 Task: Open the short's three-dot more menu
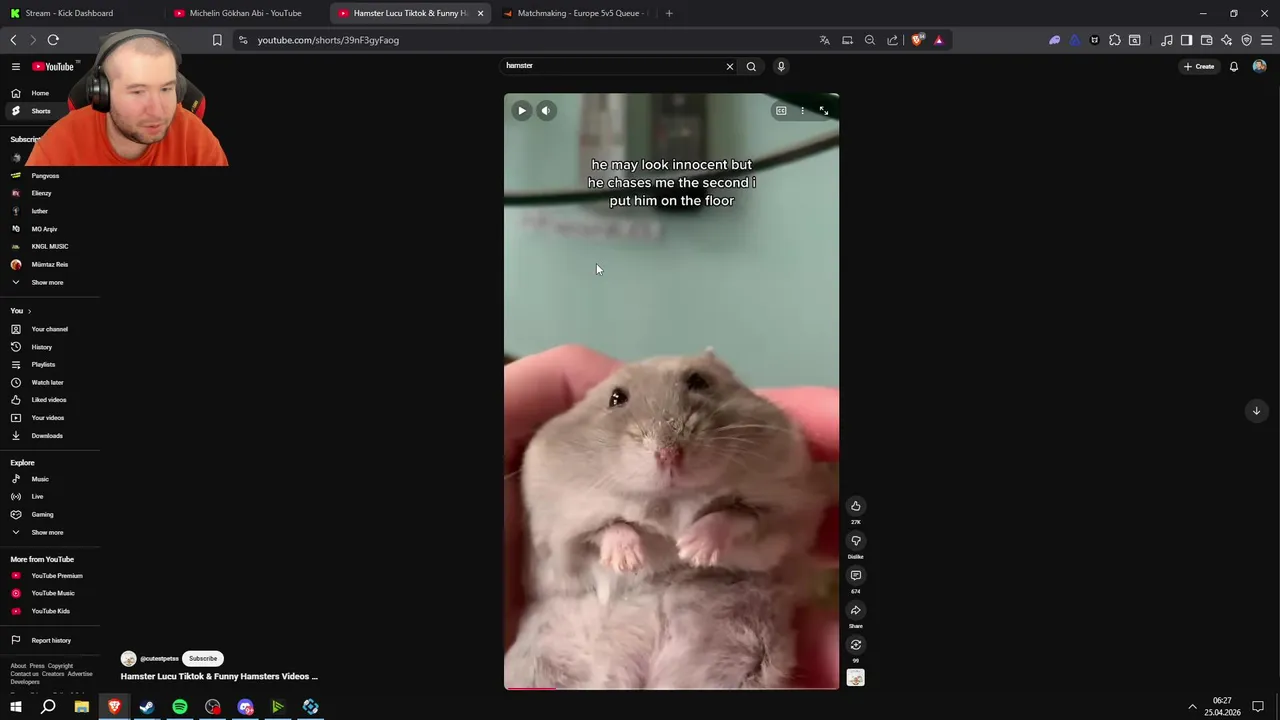802,111
